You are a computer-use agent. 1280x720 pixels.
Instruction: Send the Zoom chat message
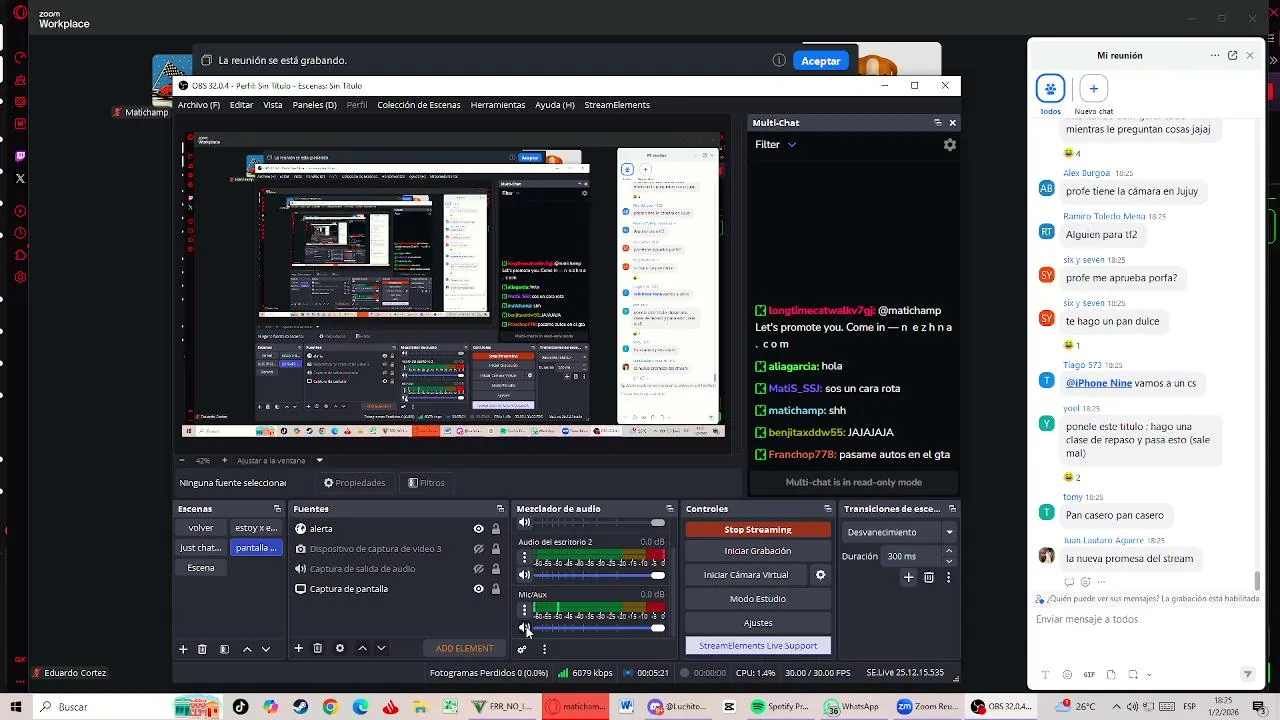[x=1247, y=675]
